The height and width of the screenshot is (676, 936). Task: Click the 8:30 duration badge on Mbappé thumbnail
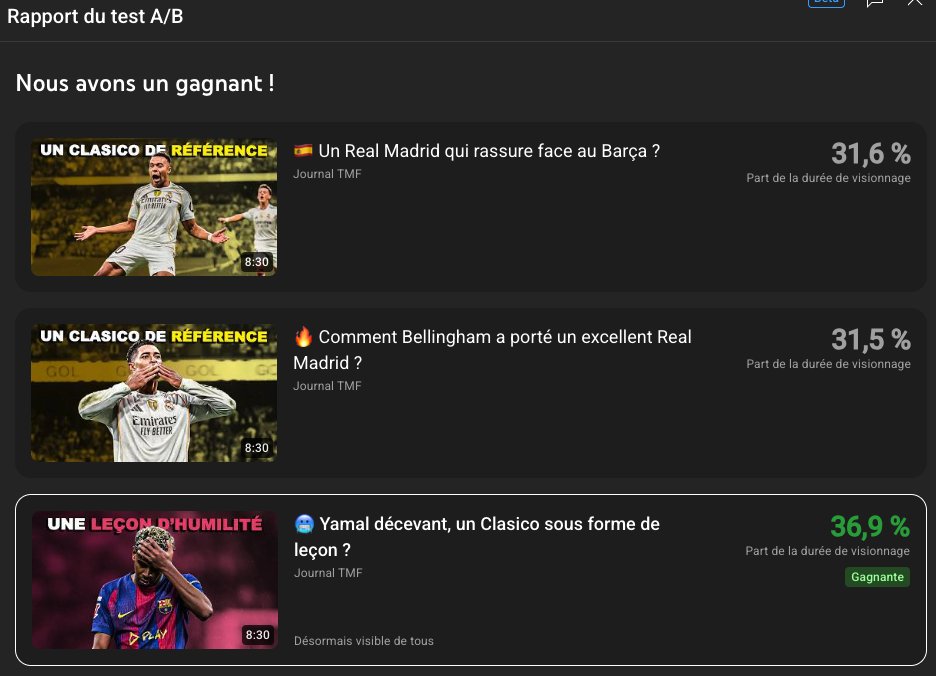coord(257,262)
